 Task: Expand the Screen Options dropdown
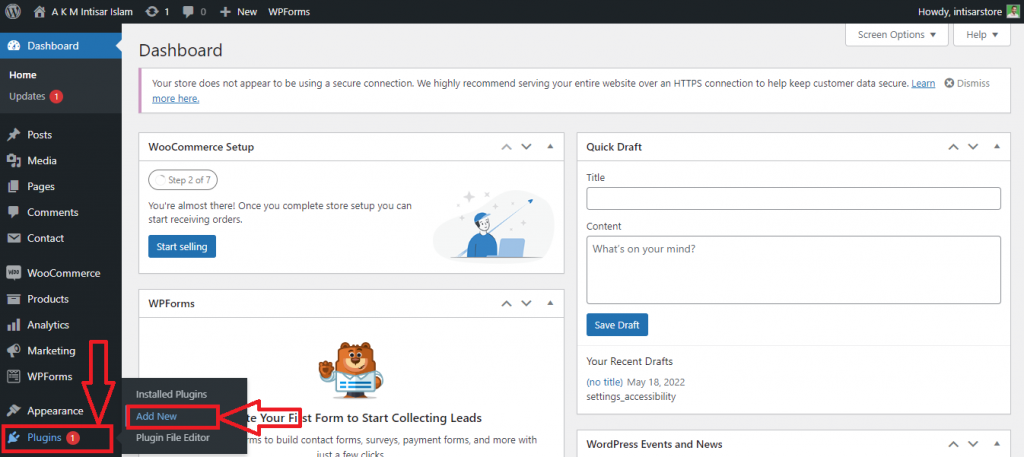click(x=897, y=35)
